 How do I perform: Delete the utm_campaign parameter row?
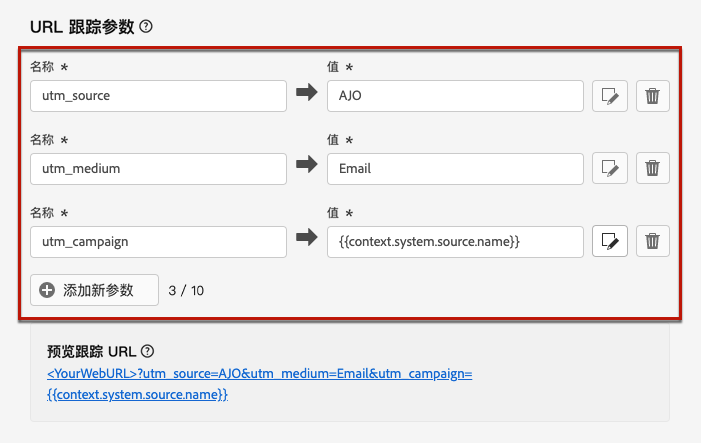click(x=652, y=241)
